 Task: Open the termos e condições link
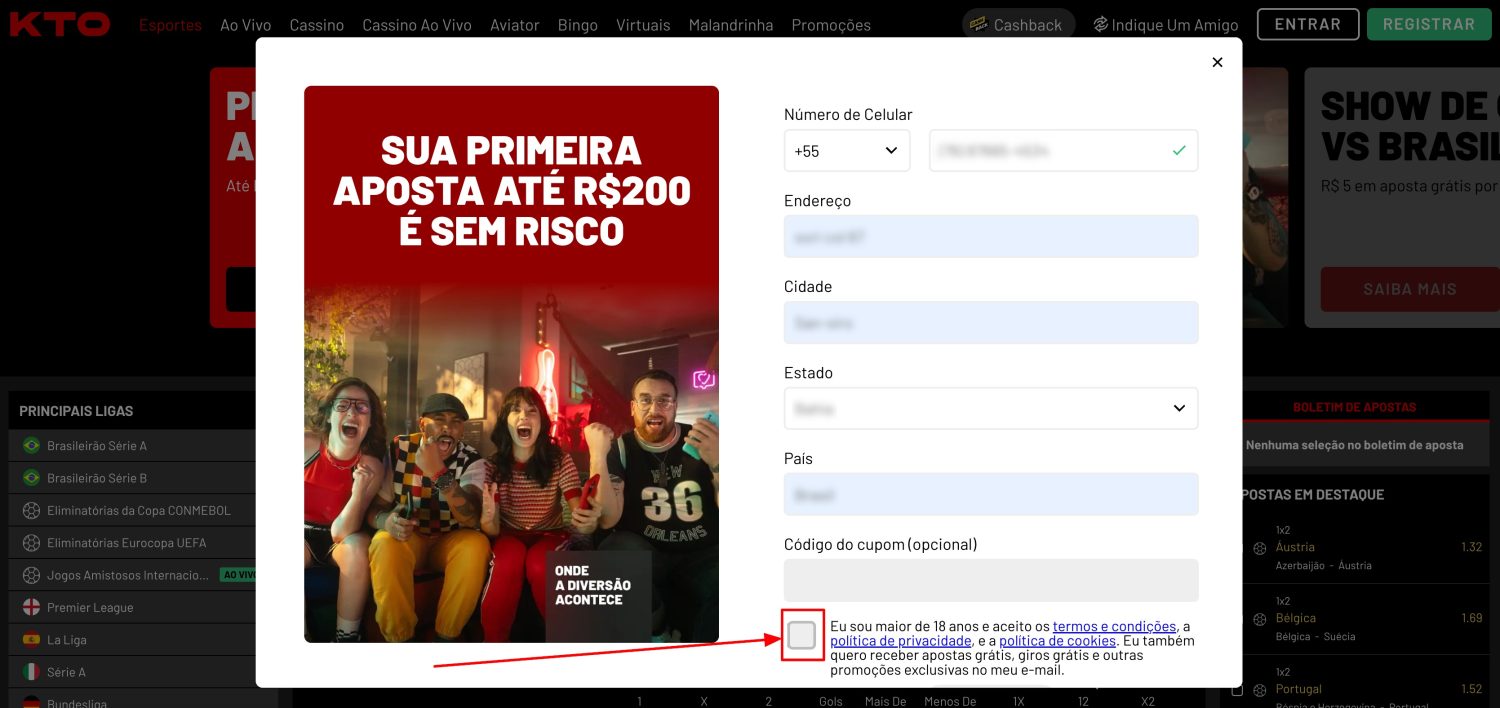(1114, 626)
